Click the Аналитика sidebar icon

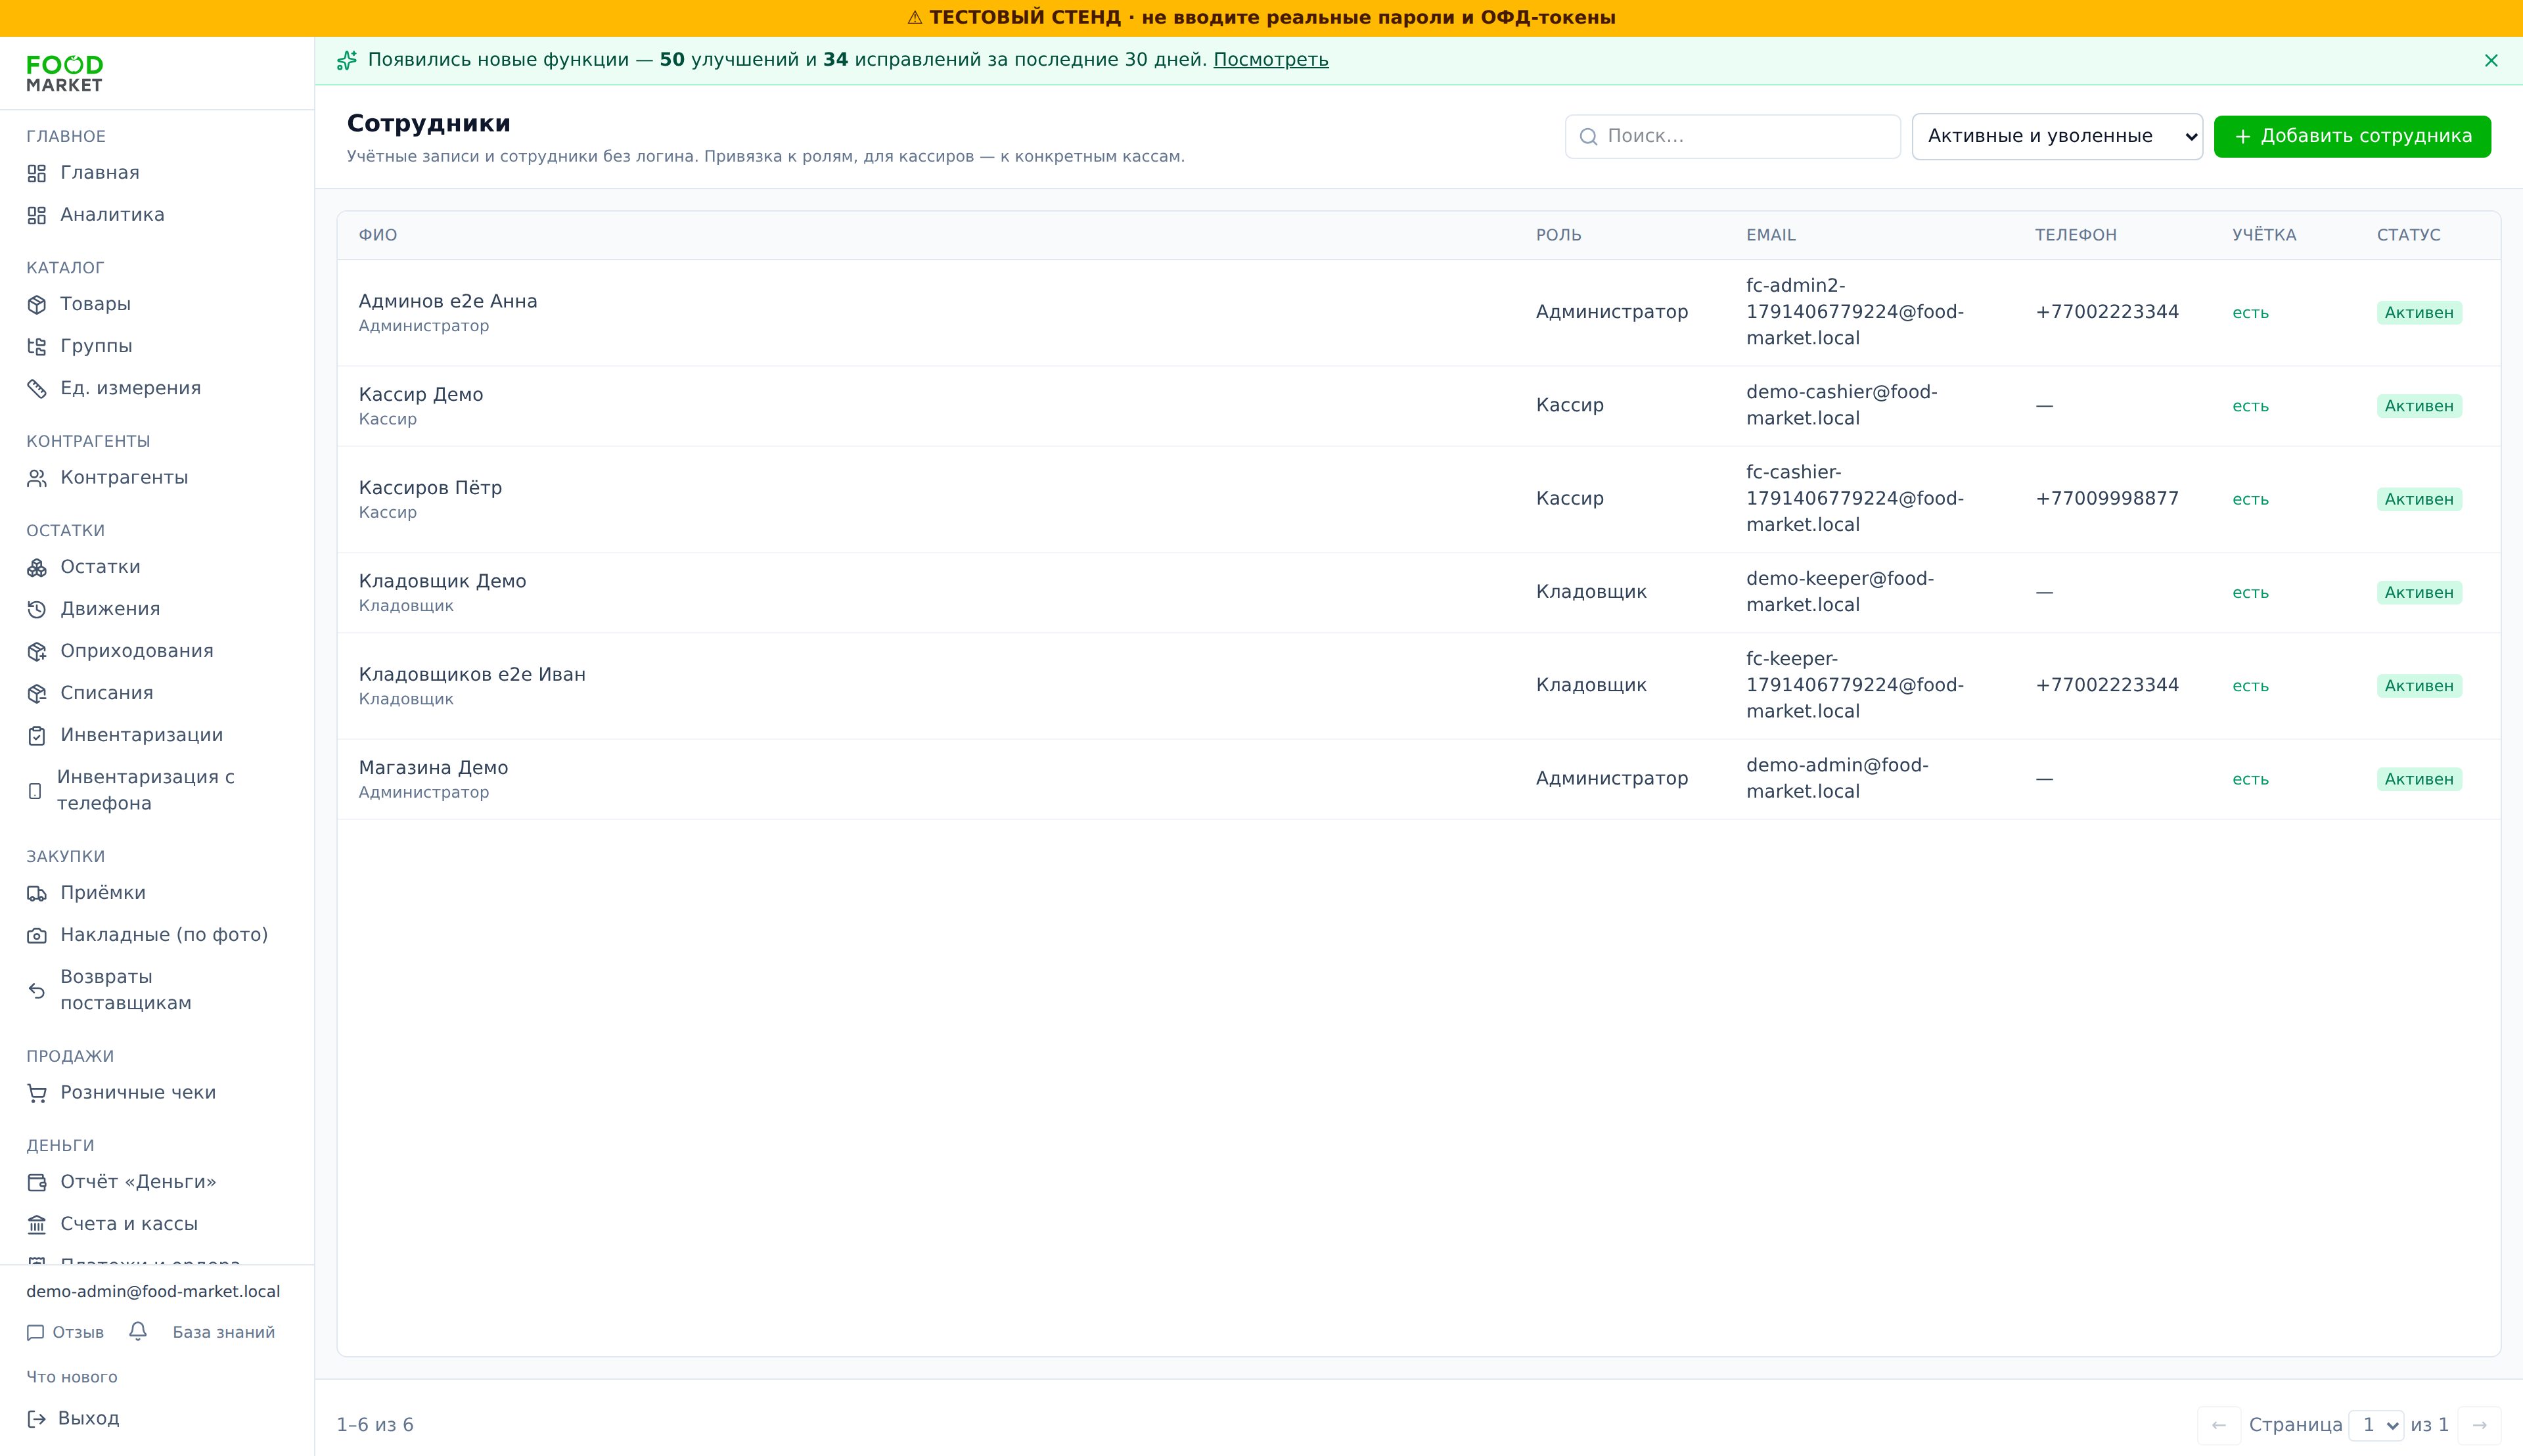pyautogui.click(x=37, y=215)
